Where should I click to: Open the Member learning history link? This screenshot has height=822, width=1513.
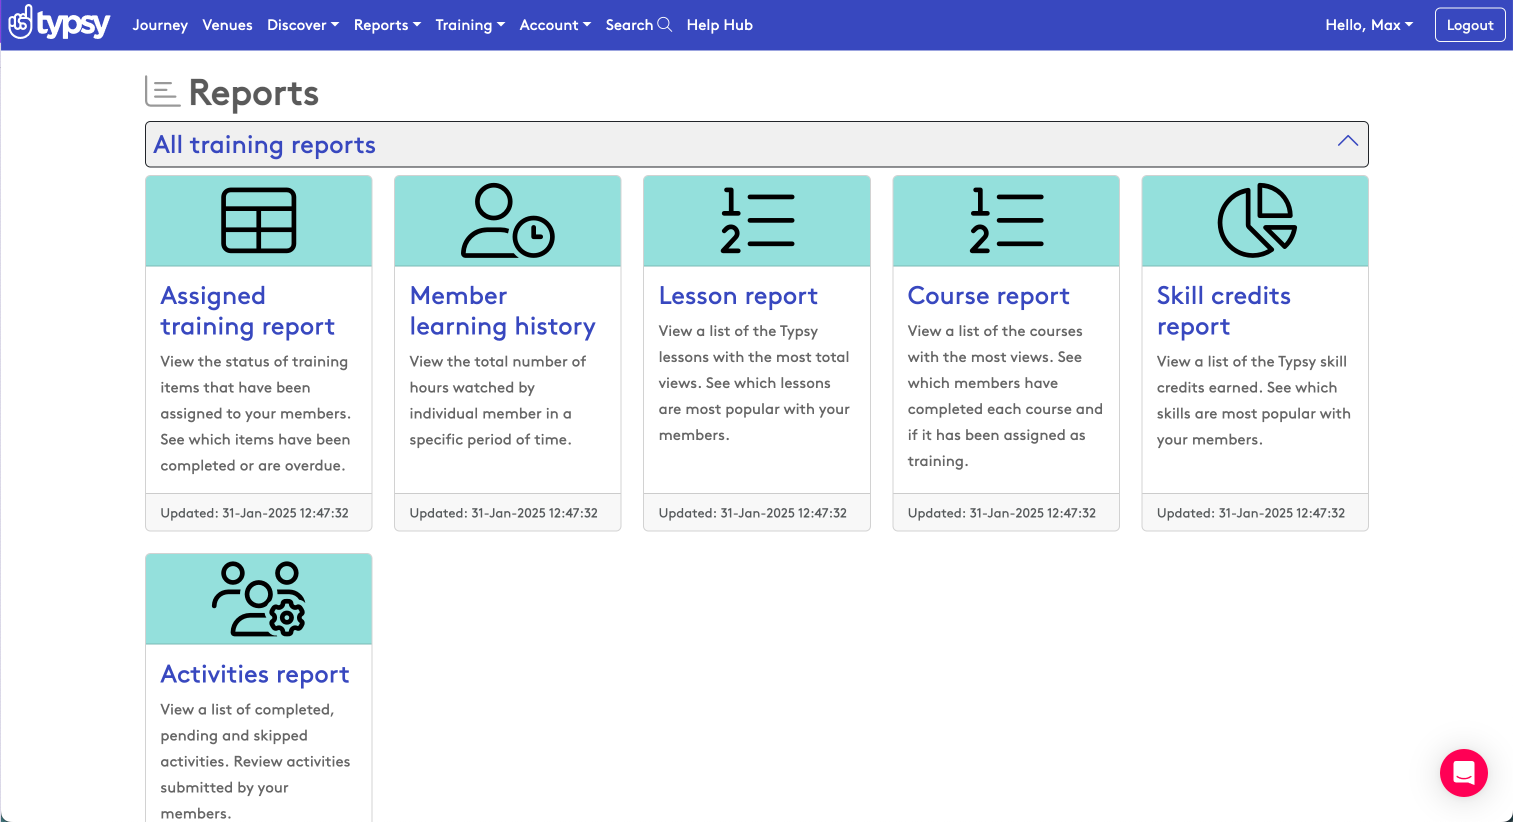503,311
